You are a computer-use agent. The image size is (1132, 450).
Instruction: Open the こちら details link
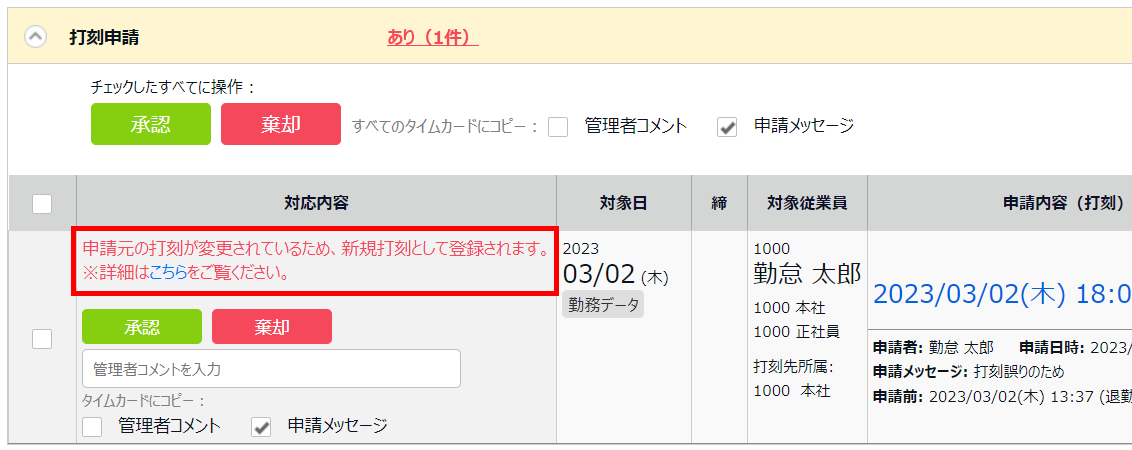tap(168, 274)
